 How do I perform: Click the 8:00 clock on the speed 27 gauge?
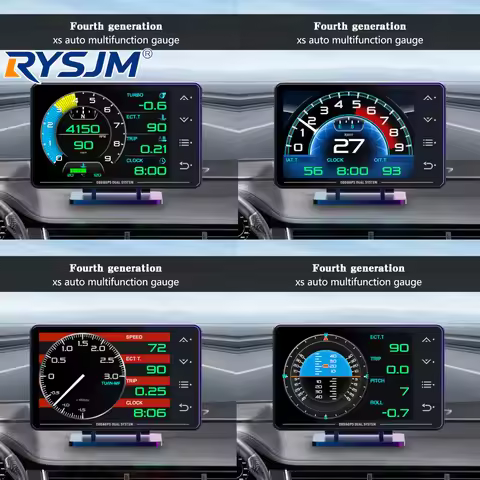pos(352,171)
